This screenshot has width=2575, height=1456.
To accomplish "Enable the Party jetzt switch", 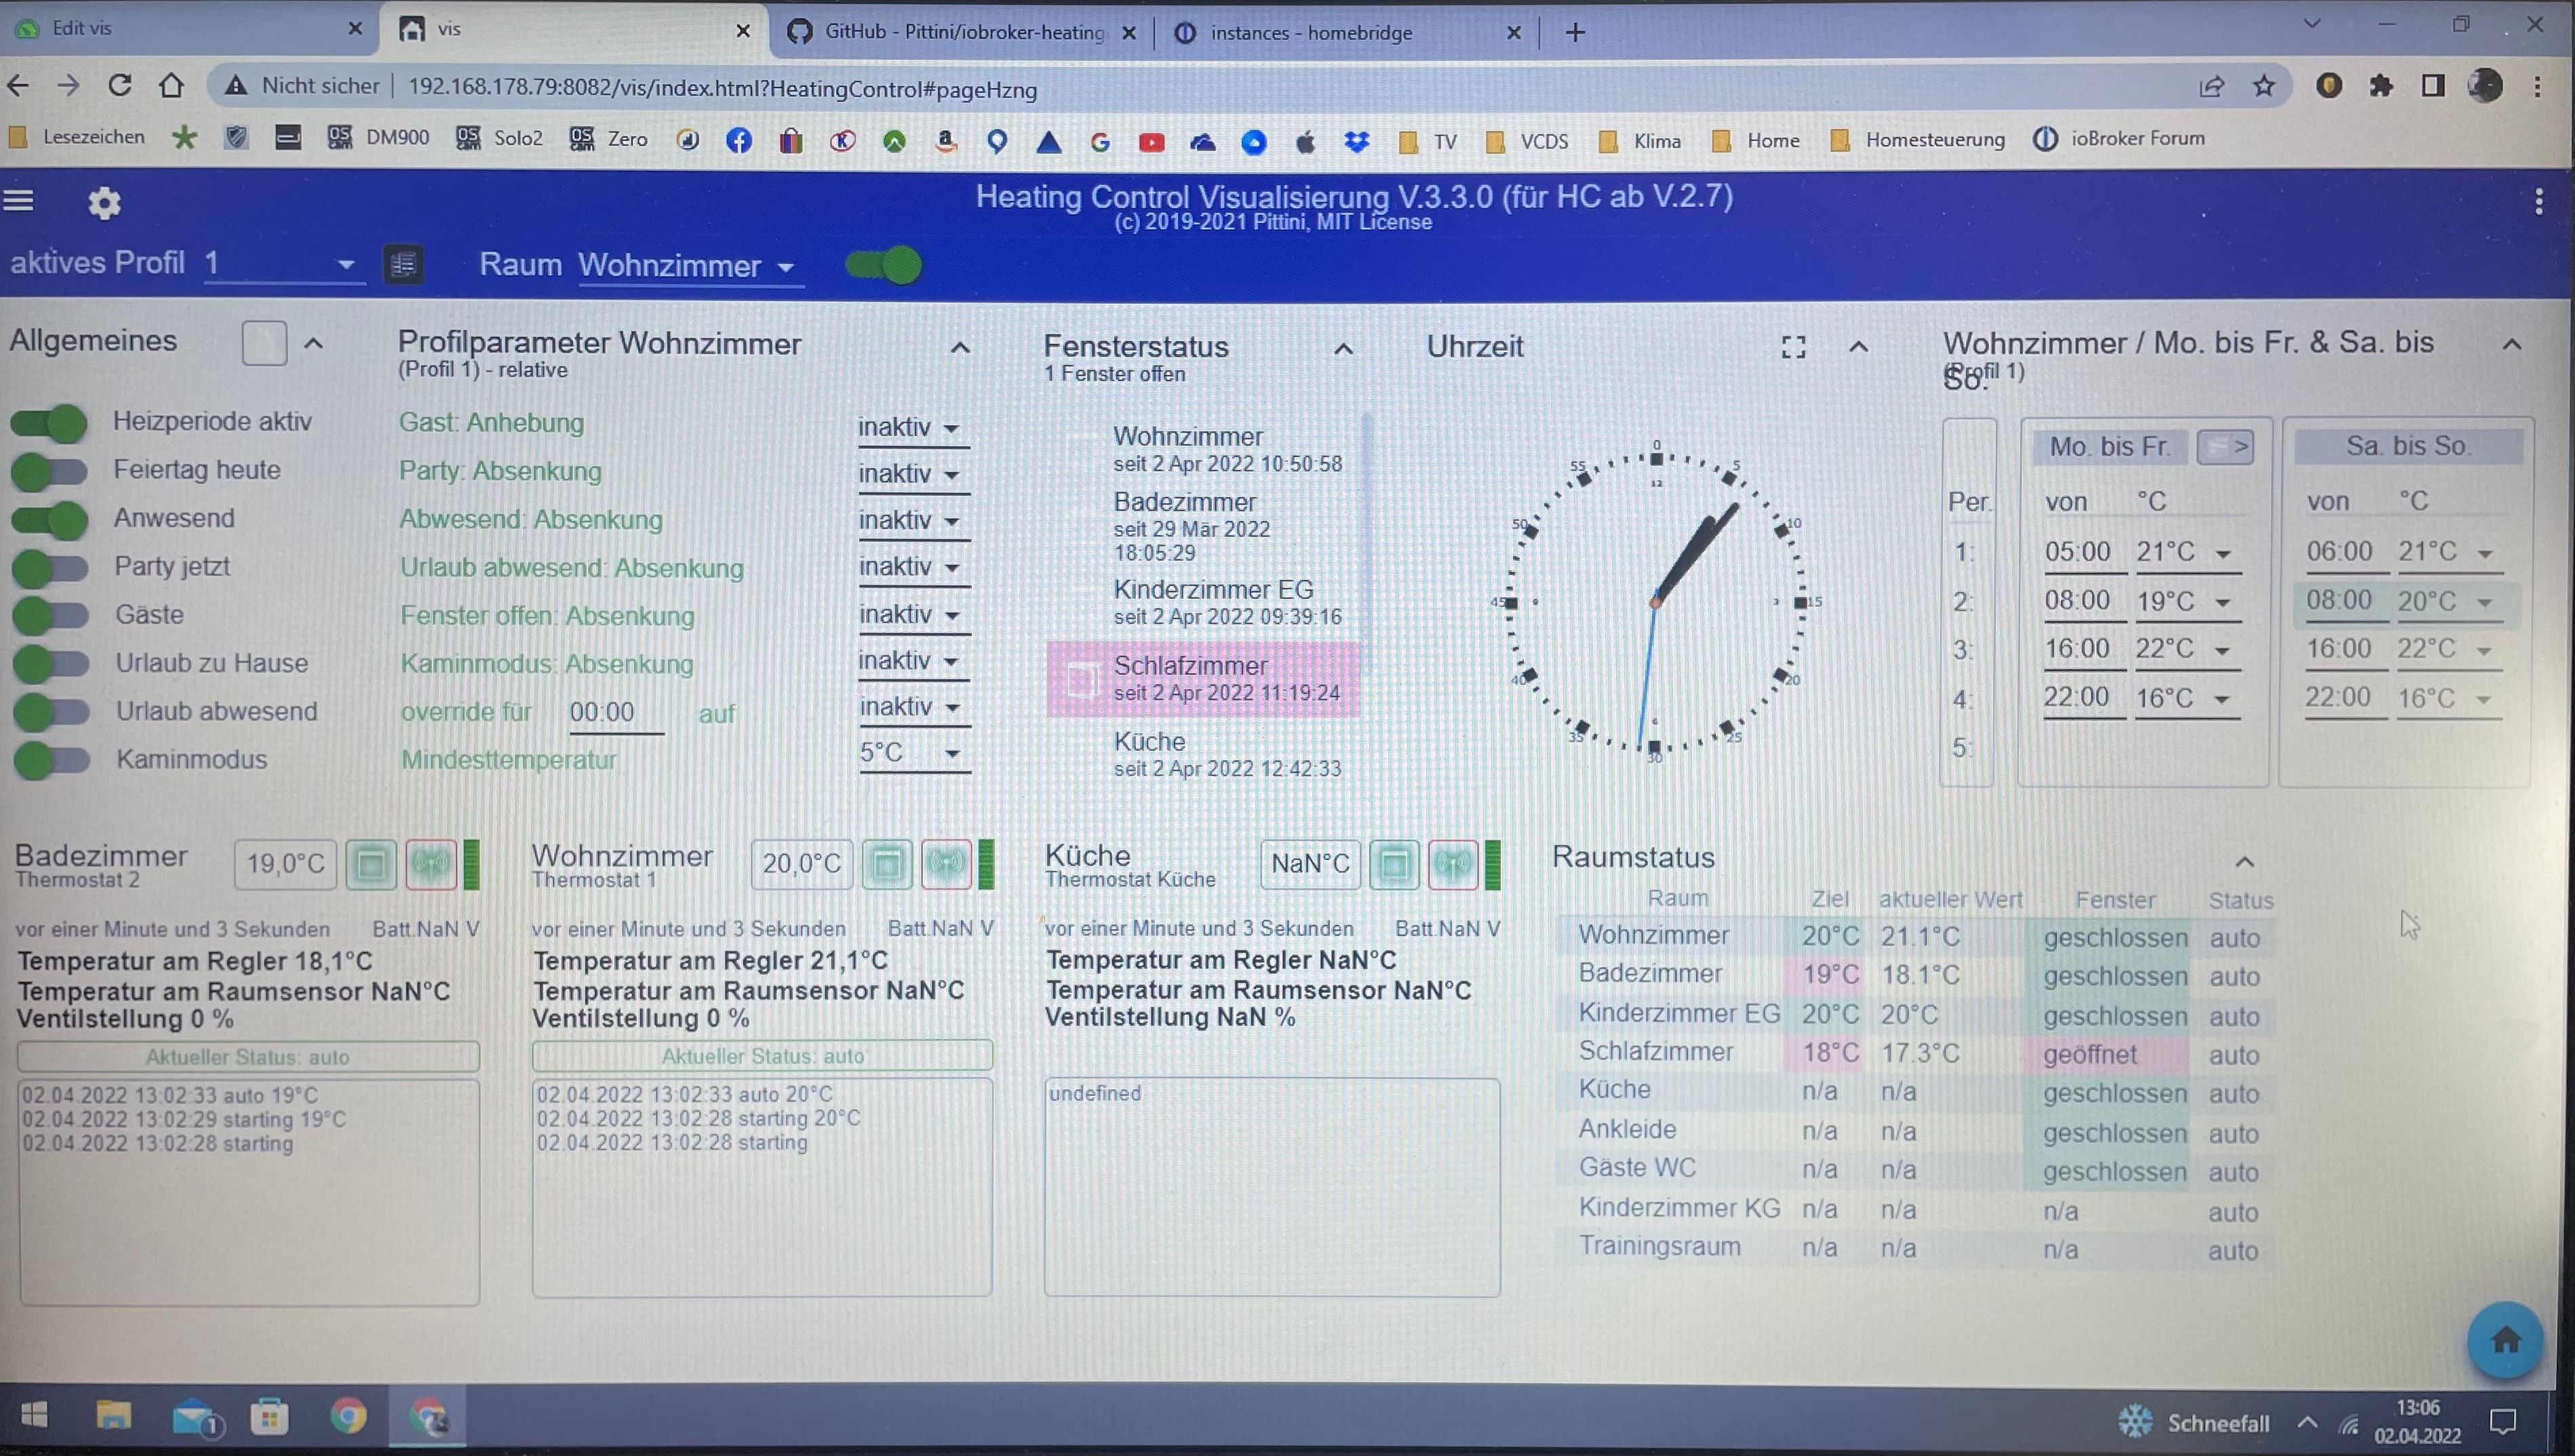I will coord(50,567).
